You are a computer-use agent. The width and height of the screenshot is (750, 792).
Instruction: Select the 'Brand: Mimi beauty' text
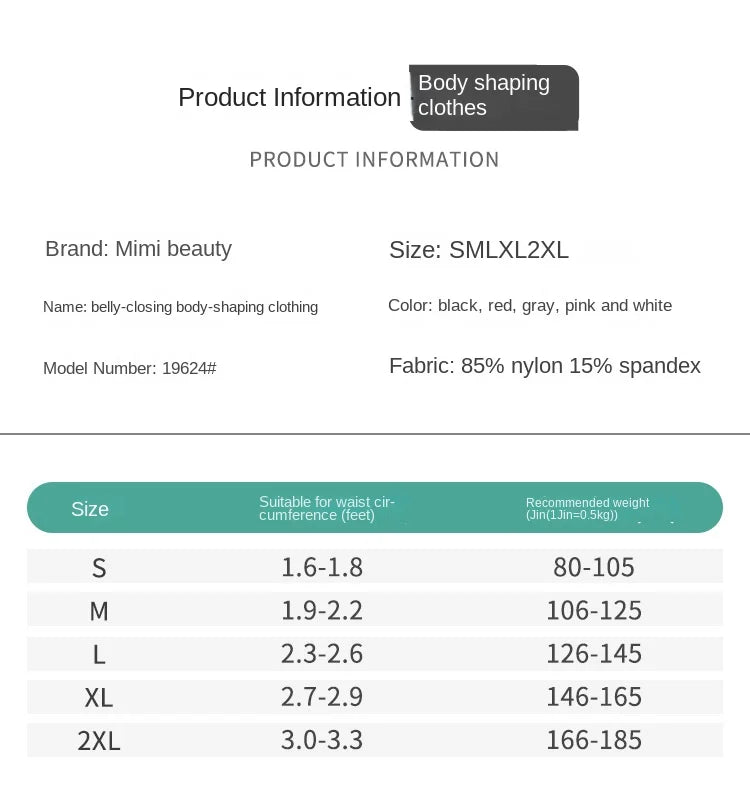pyautogui.click(x=138, y=249)
